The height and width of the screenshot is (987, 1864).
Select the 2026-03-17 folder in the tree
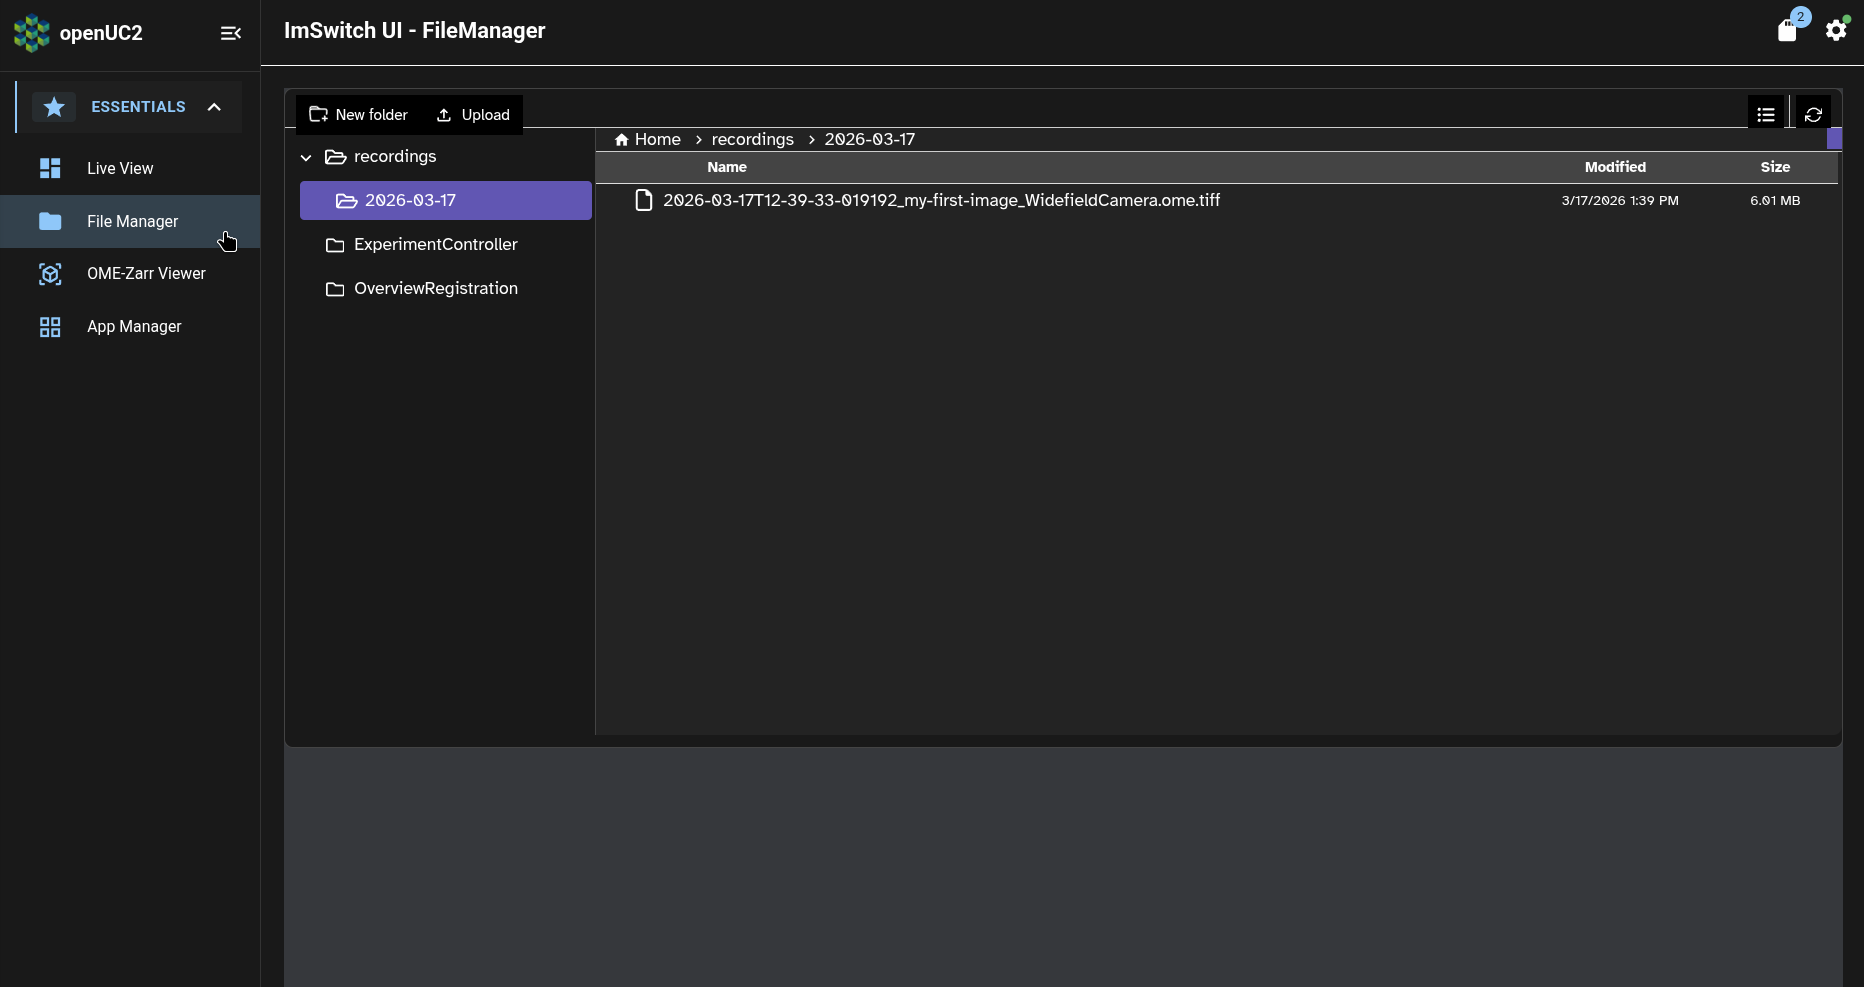tap(410, 200)
